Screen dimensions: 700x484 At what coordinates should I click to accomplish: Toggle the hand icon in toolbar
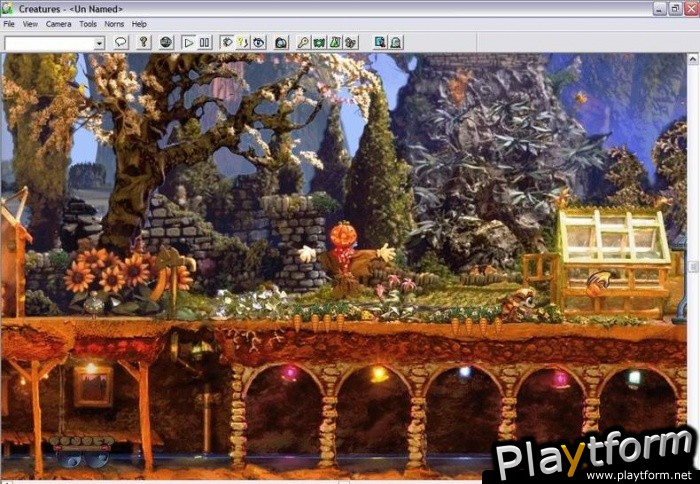227,42
